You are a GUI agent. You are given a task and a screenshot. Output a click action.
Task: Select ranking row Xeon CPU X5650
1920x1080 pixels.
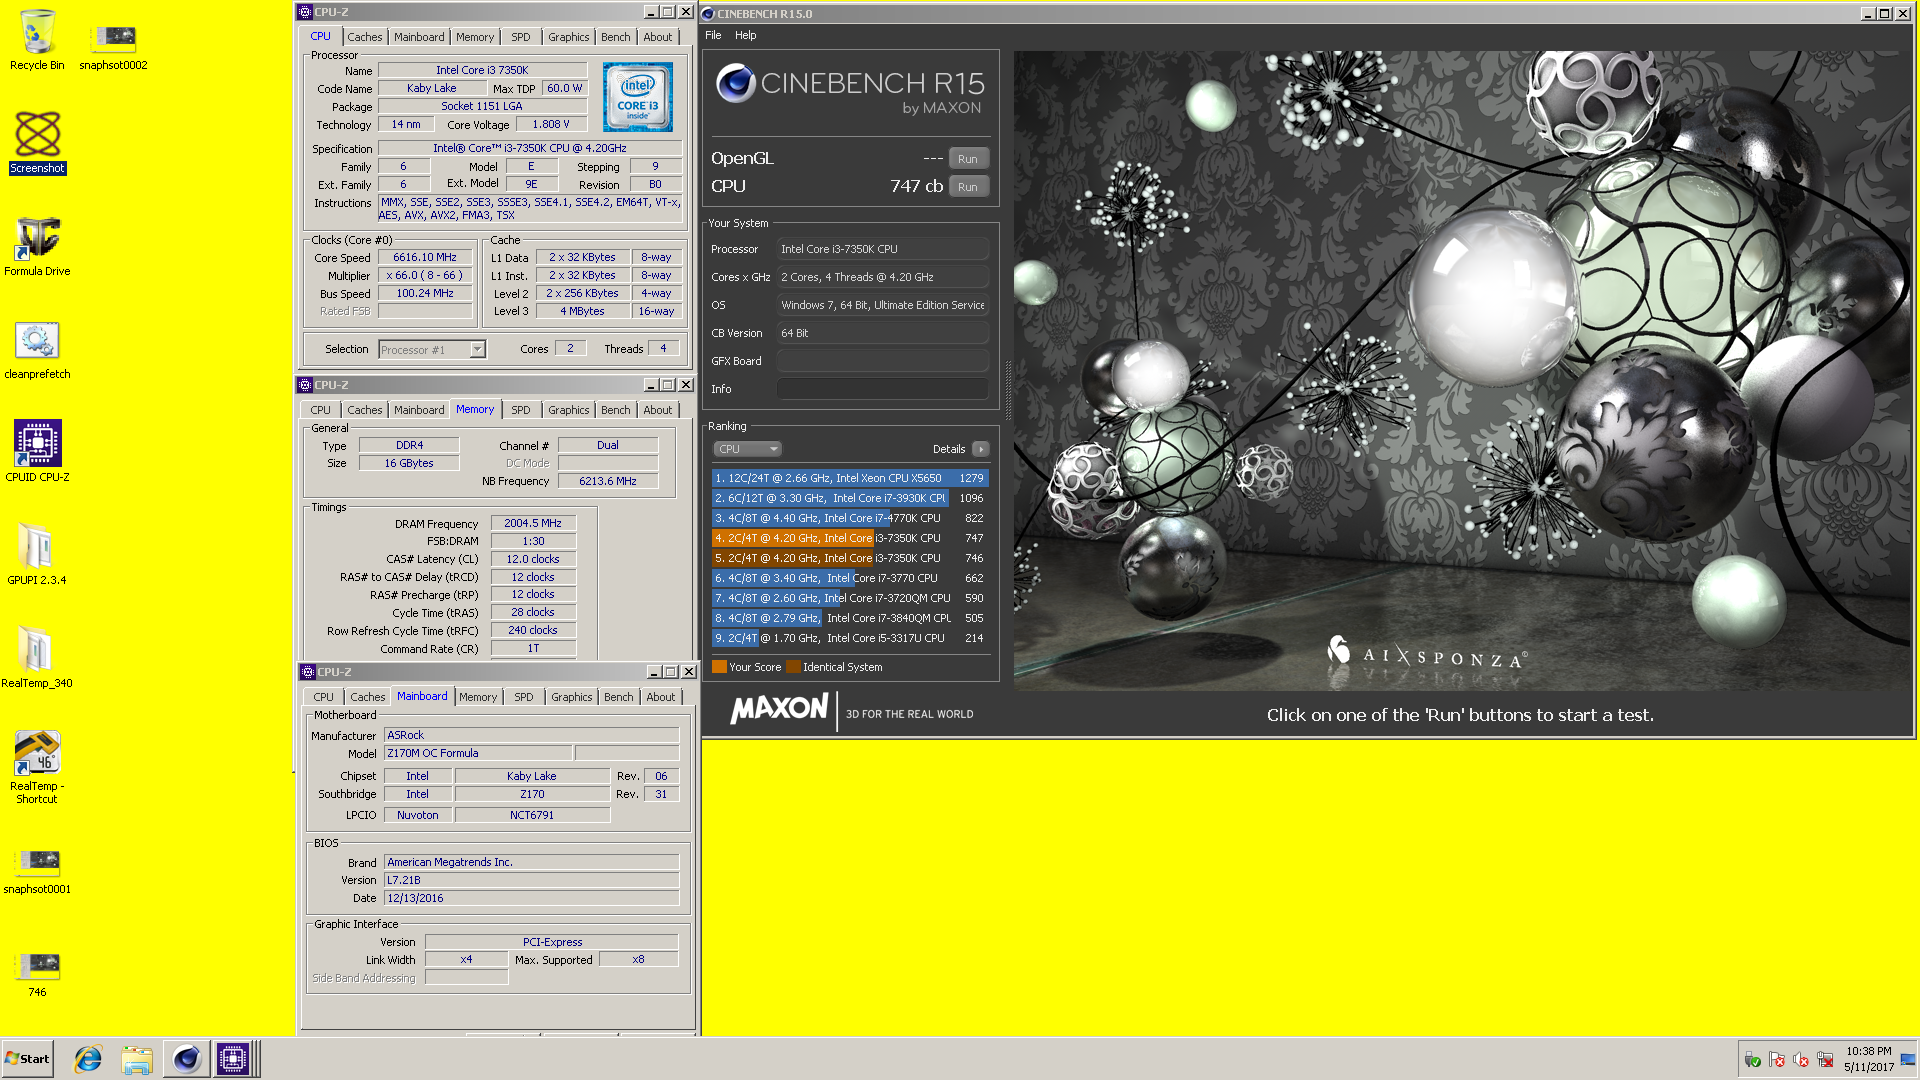[850, 478]
